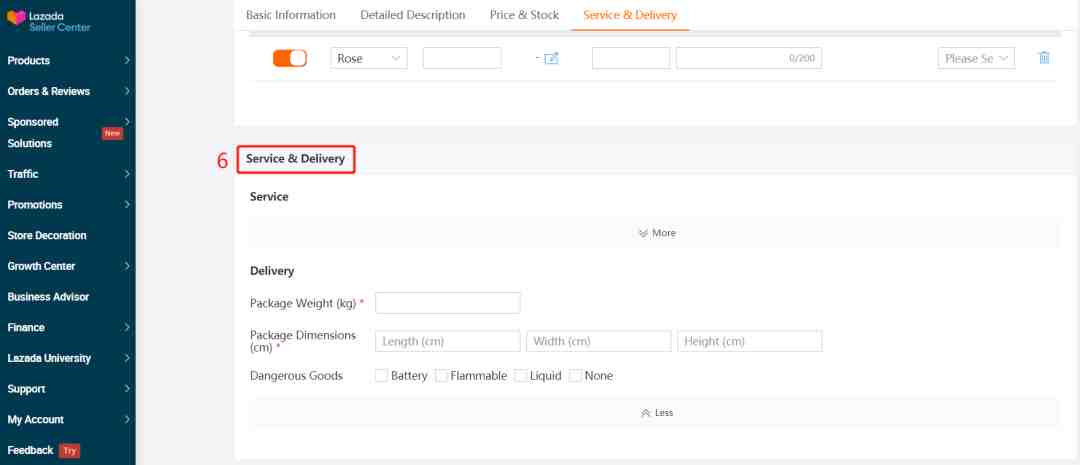Check the Liquid dangerous goods box
The image size is (1080, 465).
(x=521, y=375)
